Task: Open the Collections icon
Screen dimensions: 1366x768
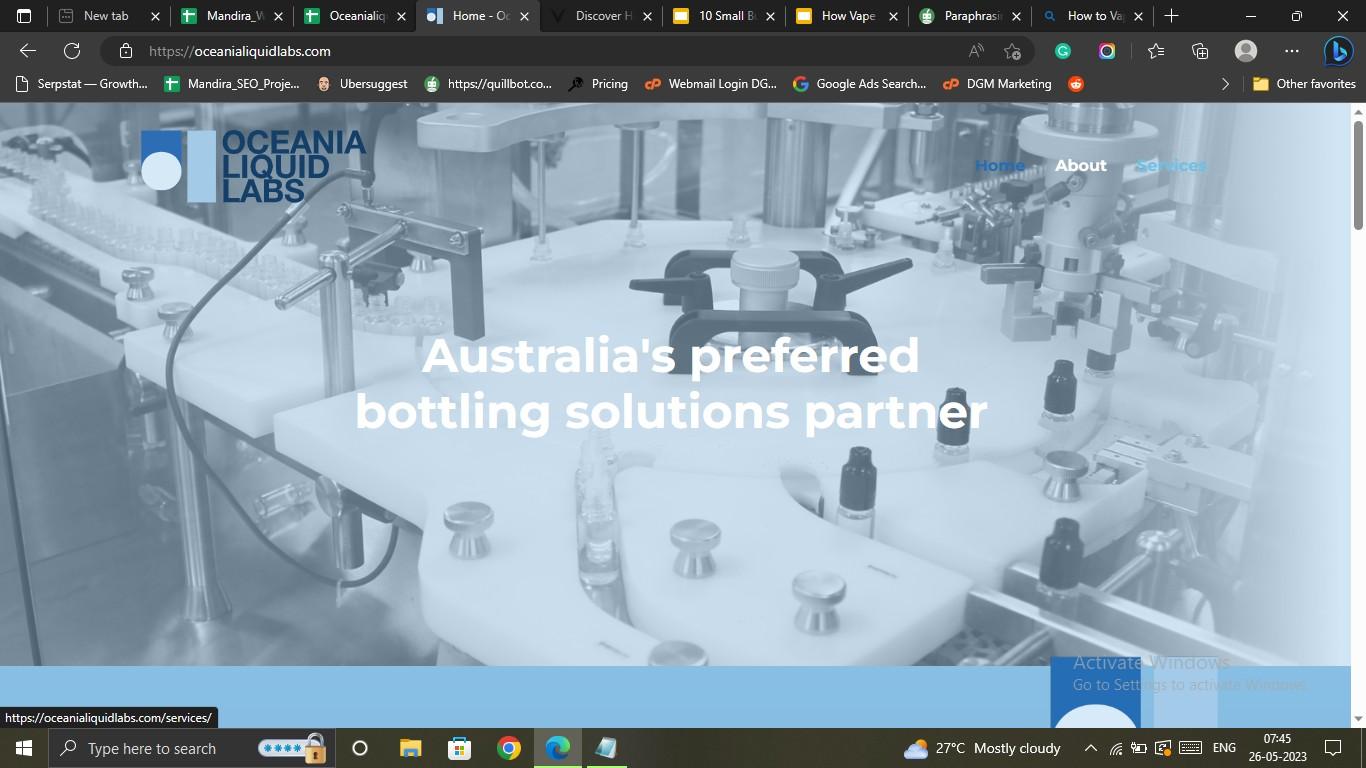Action: (x=1200, y=51)
